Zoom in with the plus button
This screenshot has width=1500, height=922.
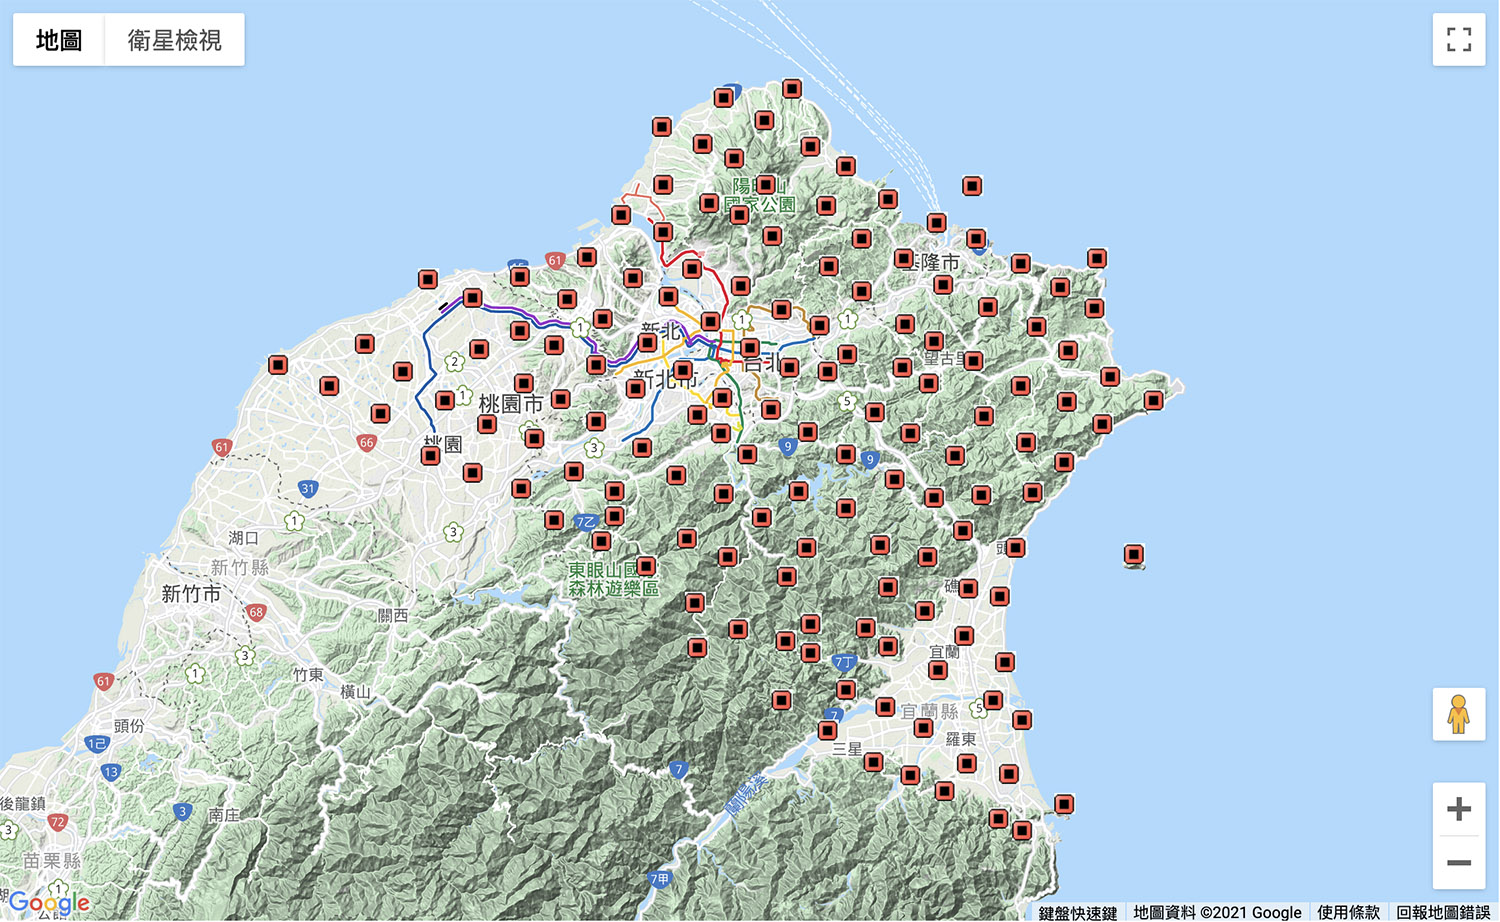(x=1458, y=808)
